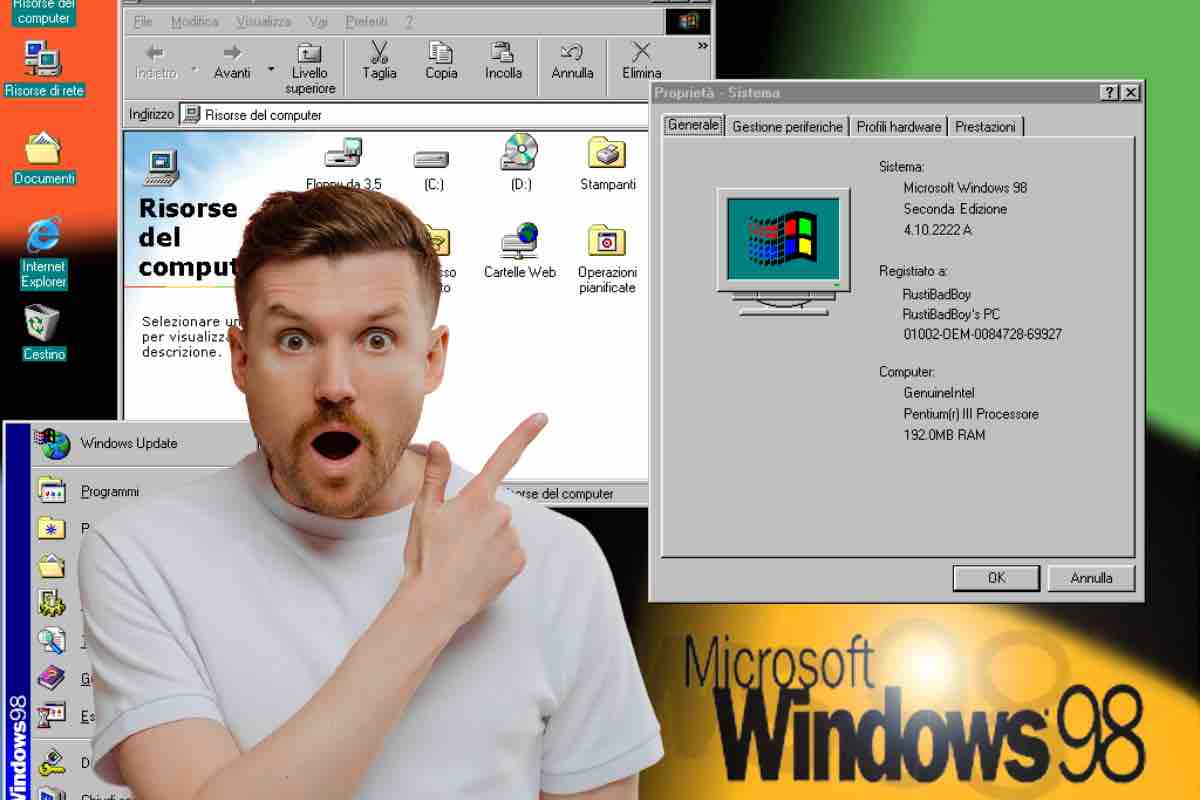Launch Internet Explorer from the desktop
This screenshot has height=800, width=1200.
coord(44,252)
